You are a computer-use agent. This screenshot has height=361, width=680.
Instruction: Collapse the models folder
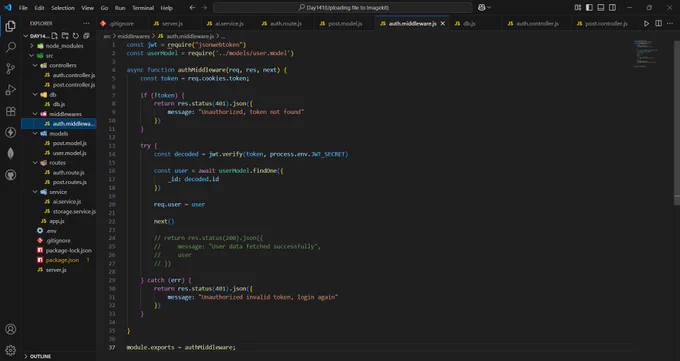(x=35, y=133)
